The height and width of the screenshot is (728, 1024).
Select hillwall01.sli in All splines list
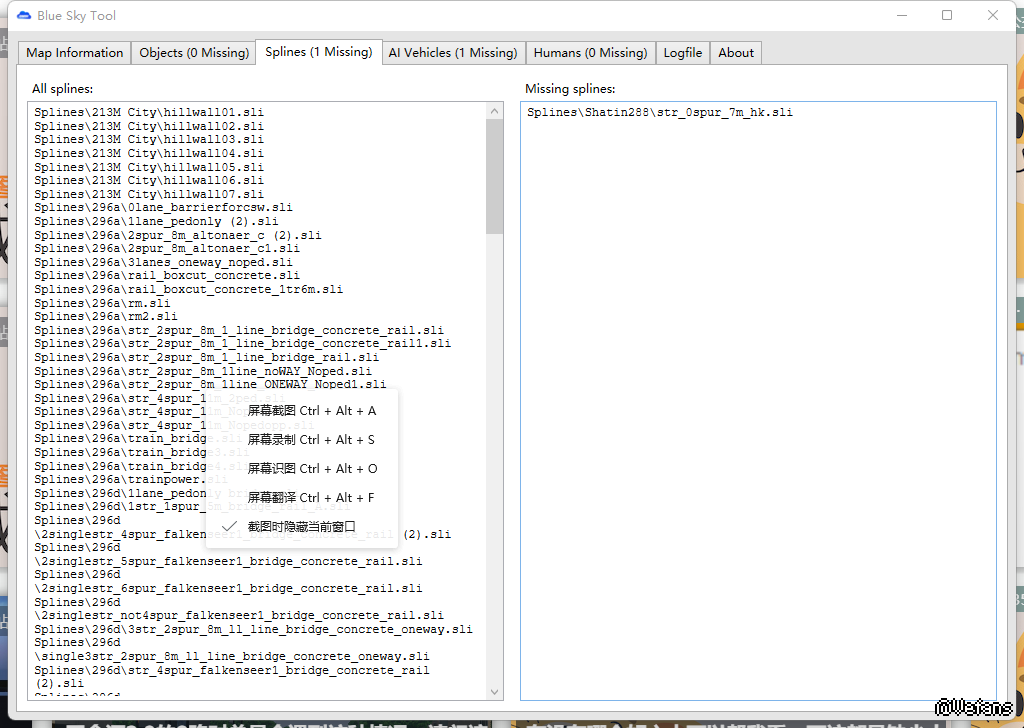(x=149, y=113)
